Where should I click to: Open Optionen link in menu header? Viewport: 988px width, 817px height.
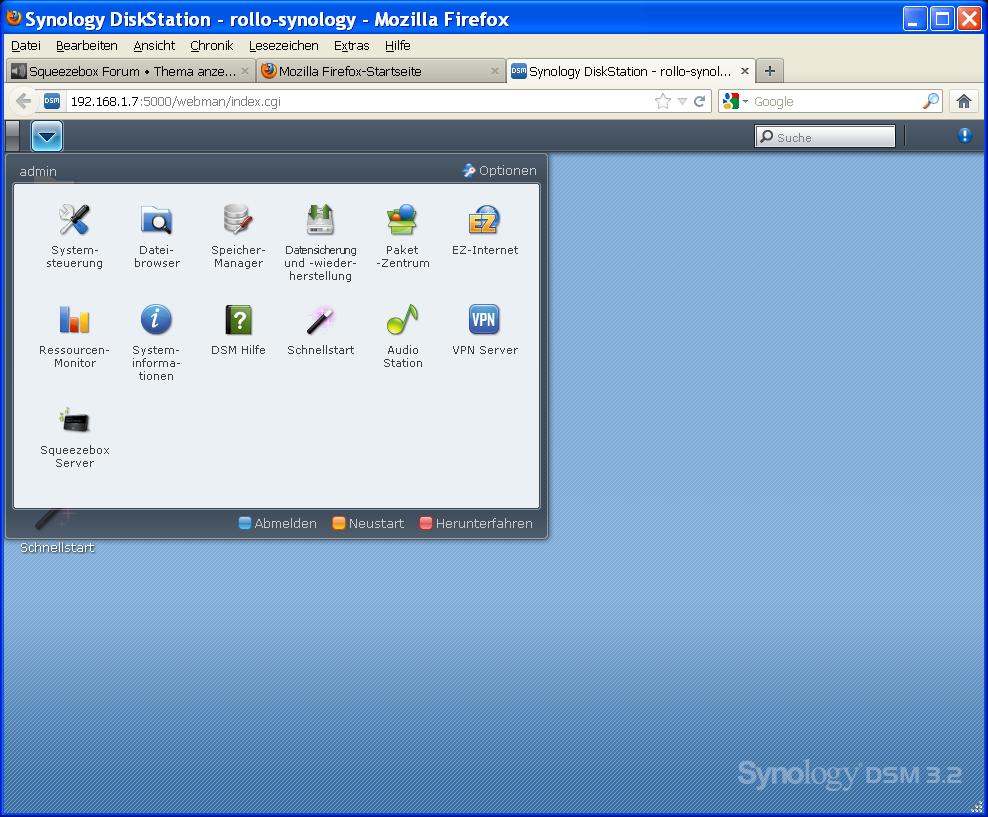coord(500,171)
